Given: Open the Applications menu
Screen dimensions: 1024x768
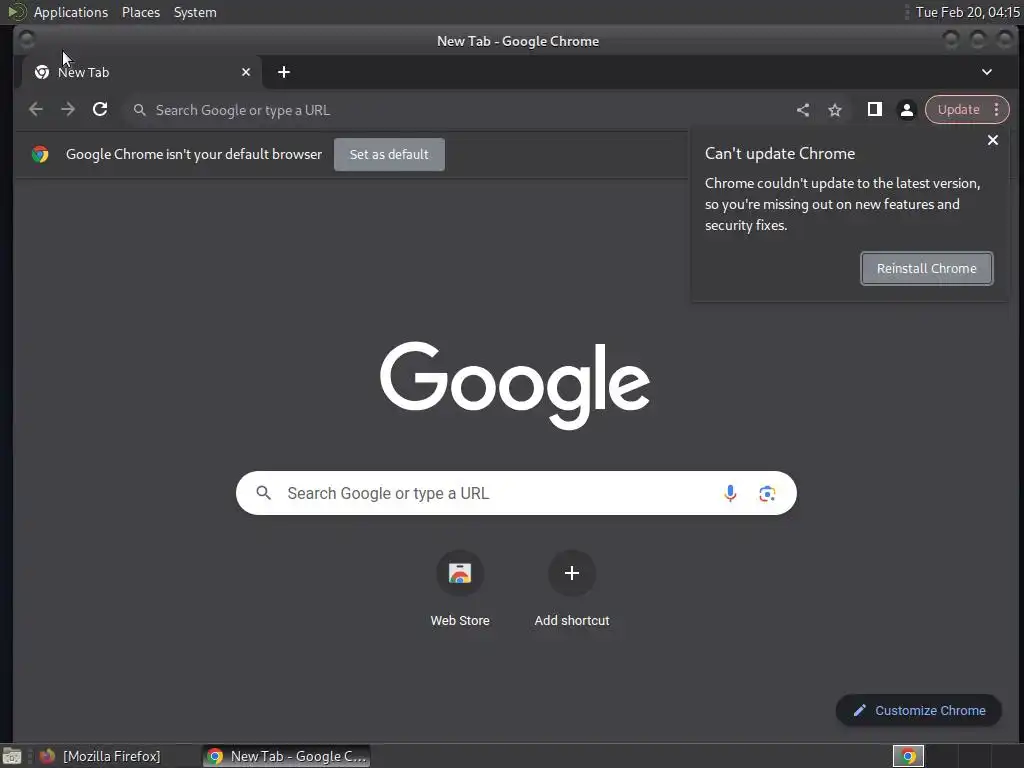Looking at the screenshot, I should 71,12.
